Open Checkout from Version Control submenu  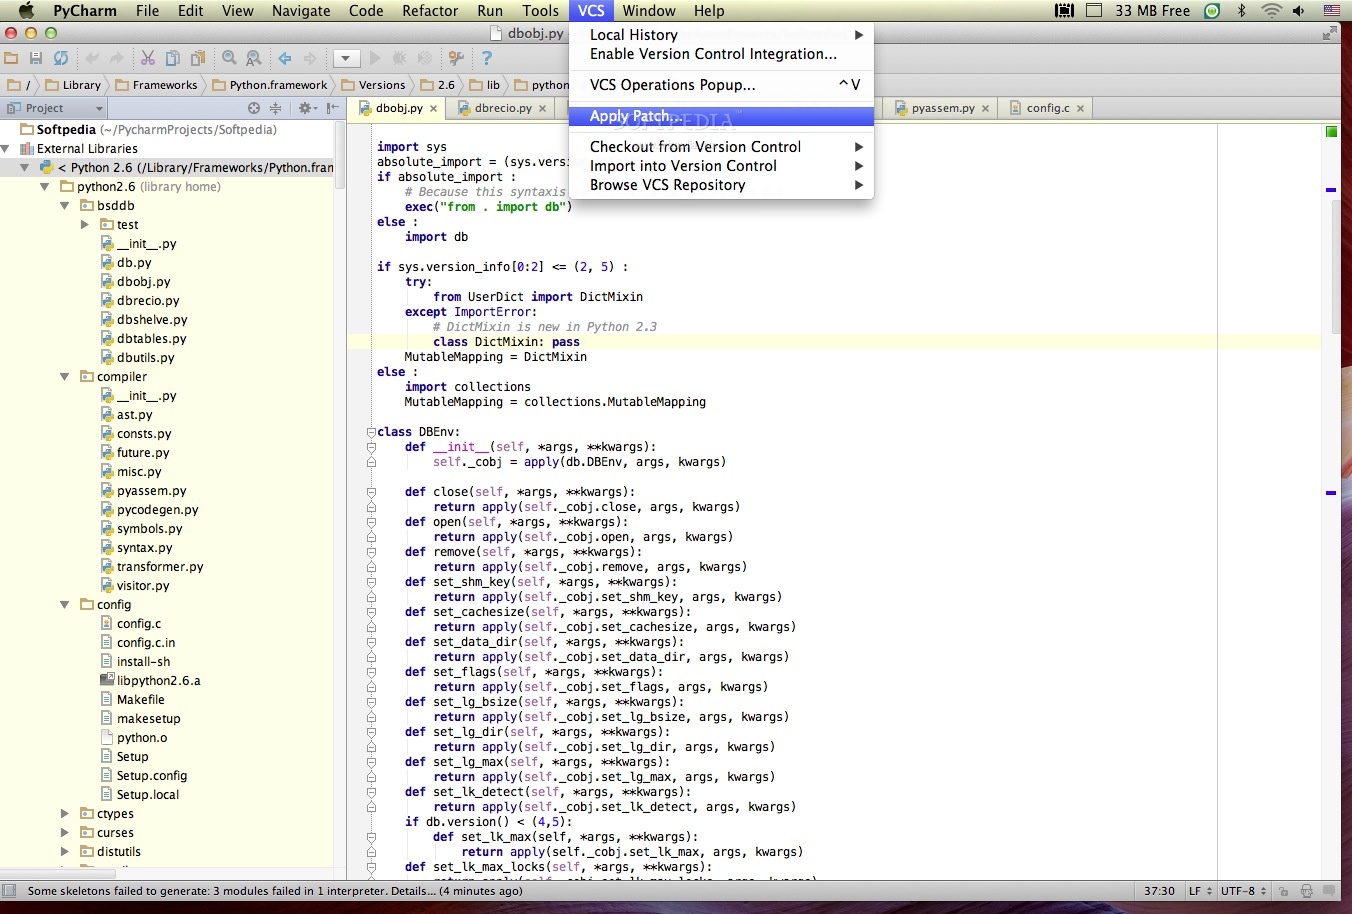[x=721, y=147]
